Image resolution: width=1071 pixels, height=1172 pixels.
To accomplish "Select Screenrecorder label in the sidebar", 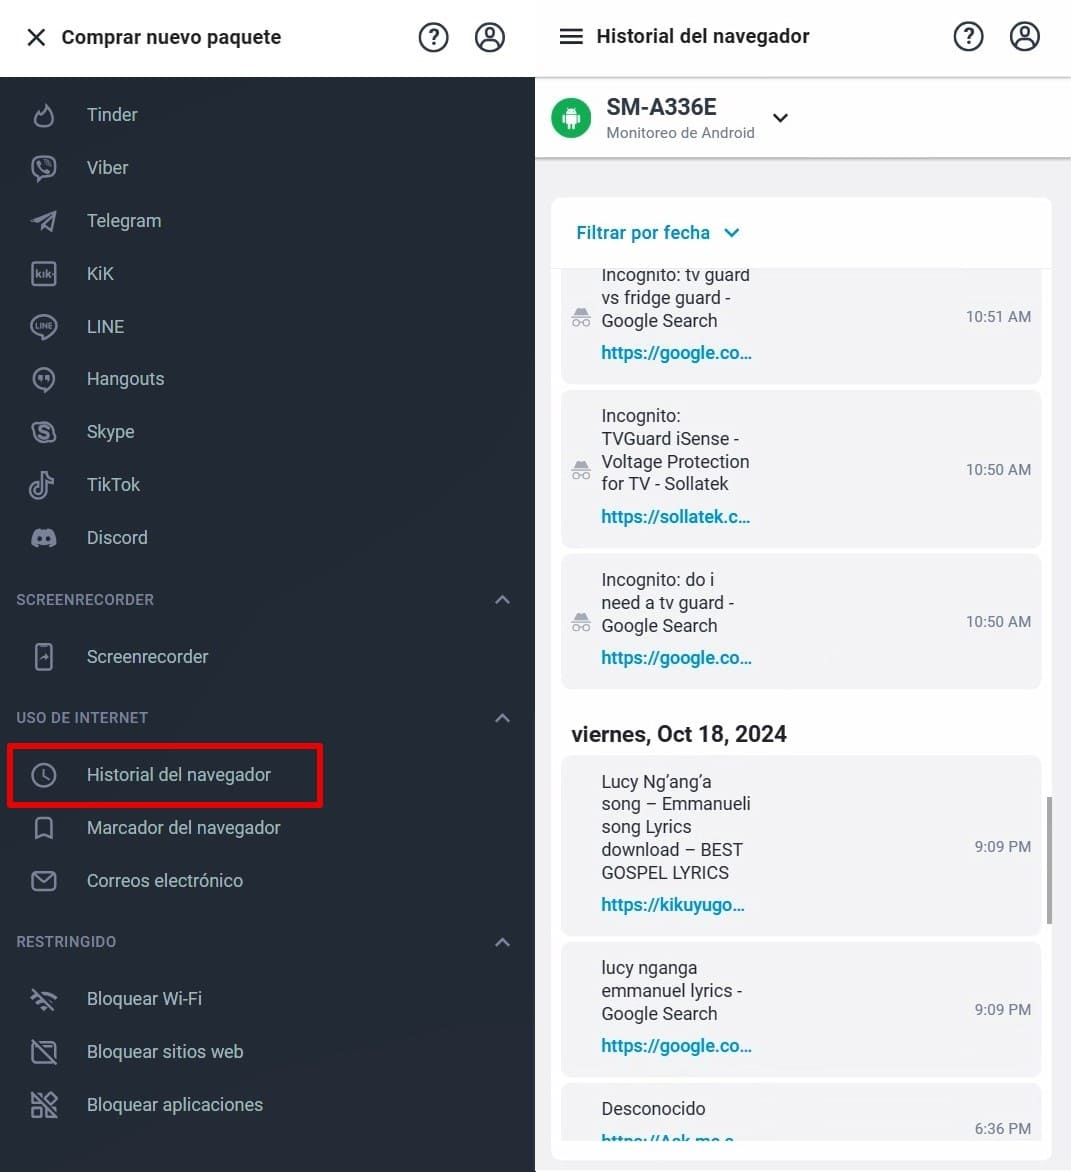I will pyautogui.click(x=147, y=657).
